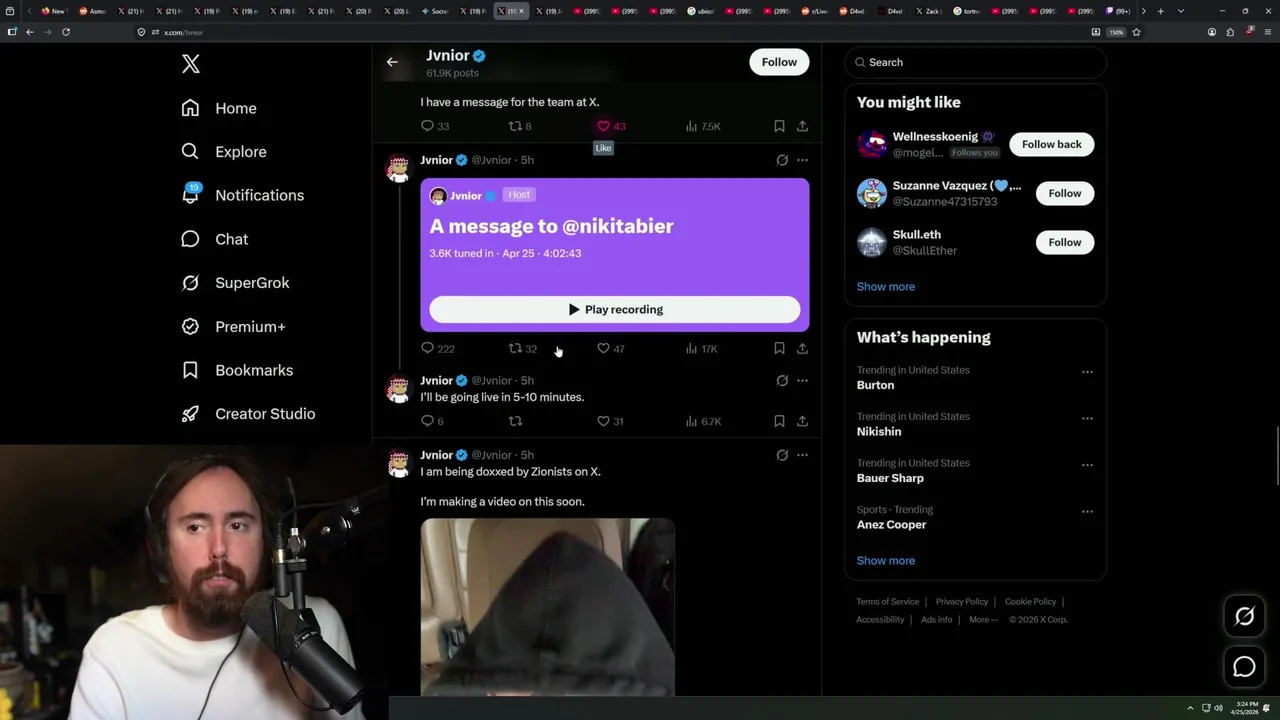The image size is (1280, 720).
Task: Open the floating chat messages button
Action: [x=1245, y=667]
